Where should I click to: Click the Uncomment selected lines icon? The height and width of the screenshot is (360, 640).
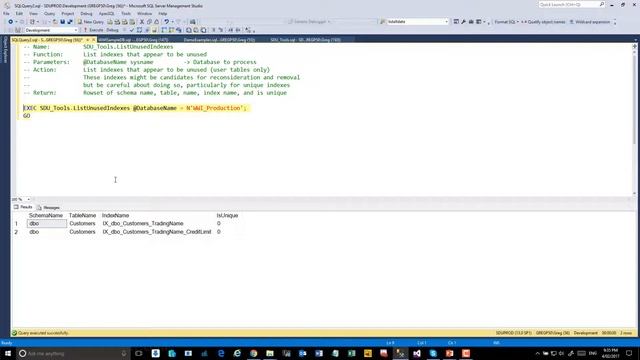pos(220,30)
